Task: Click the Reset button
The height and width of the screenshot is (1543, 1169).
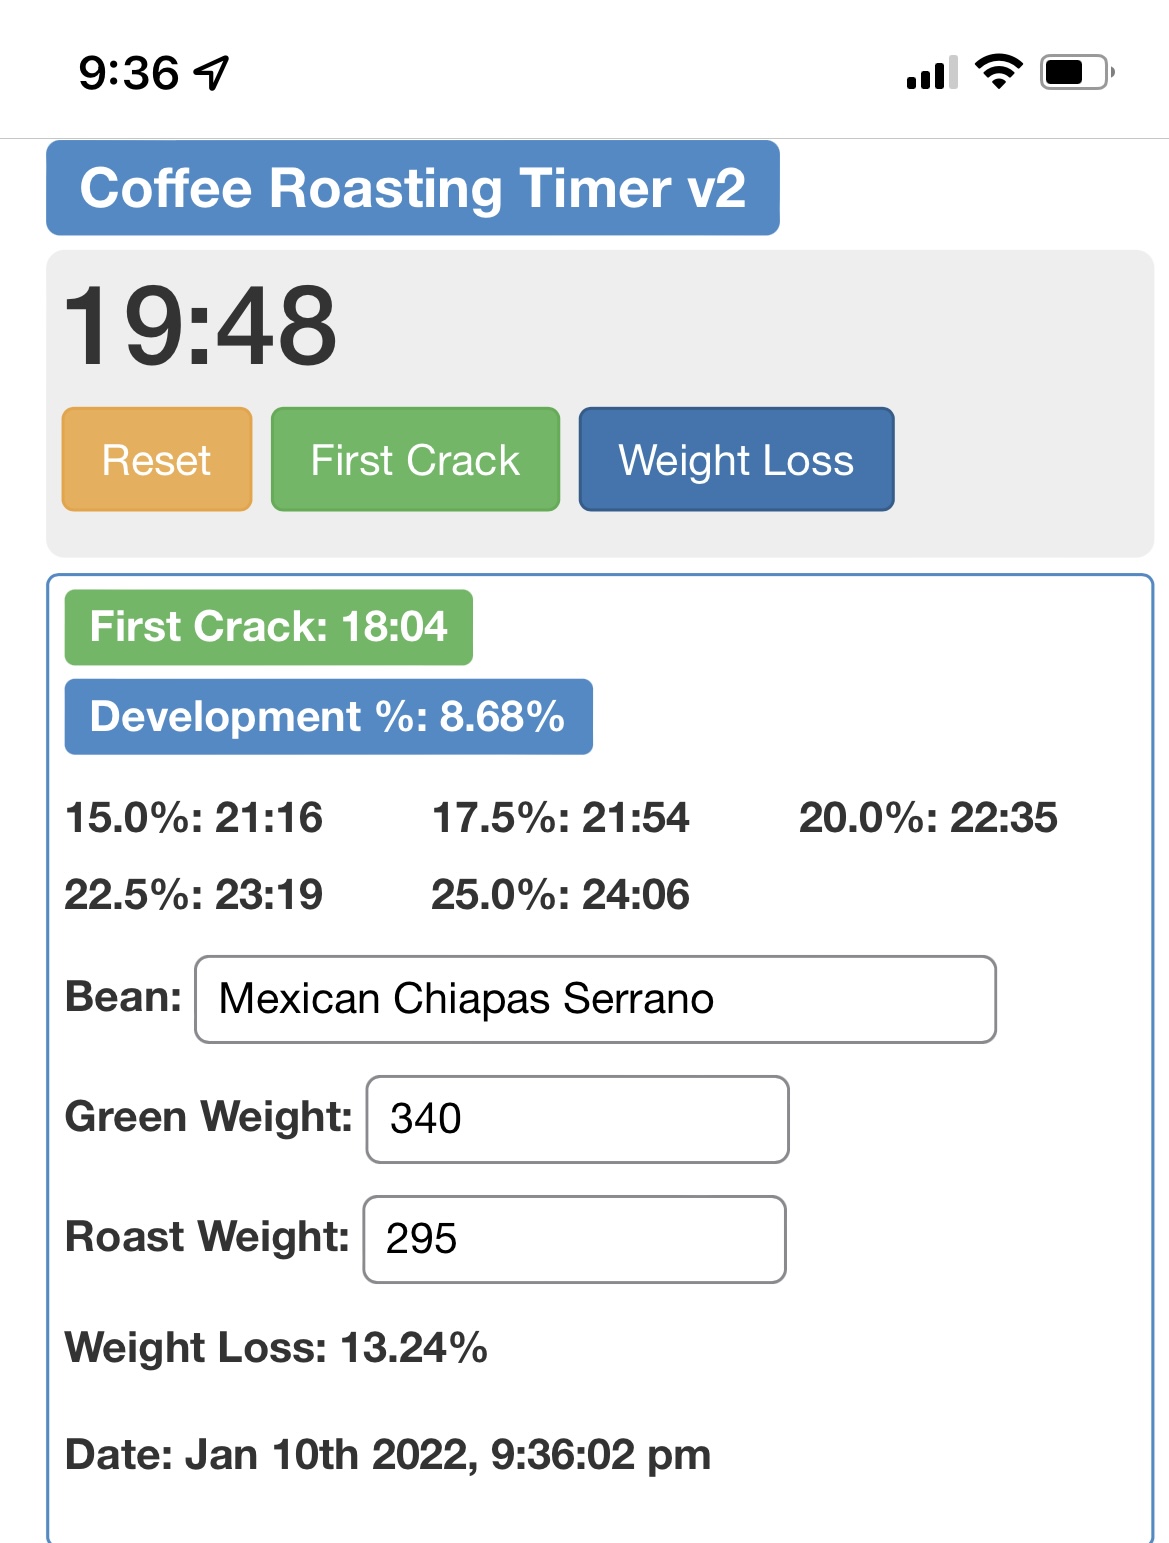Action: pyautogui.click(x=157, y=459)
